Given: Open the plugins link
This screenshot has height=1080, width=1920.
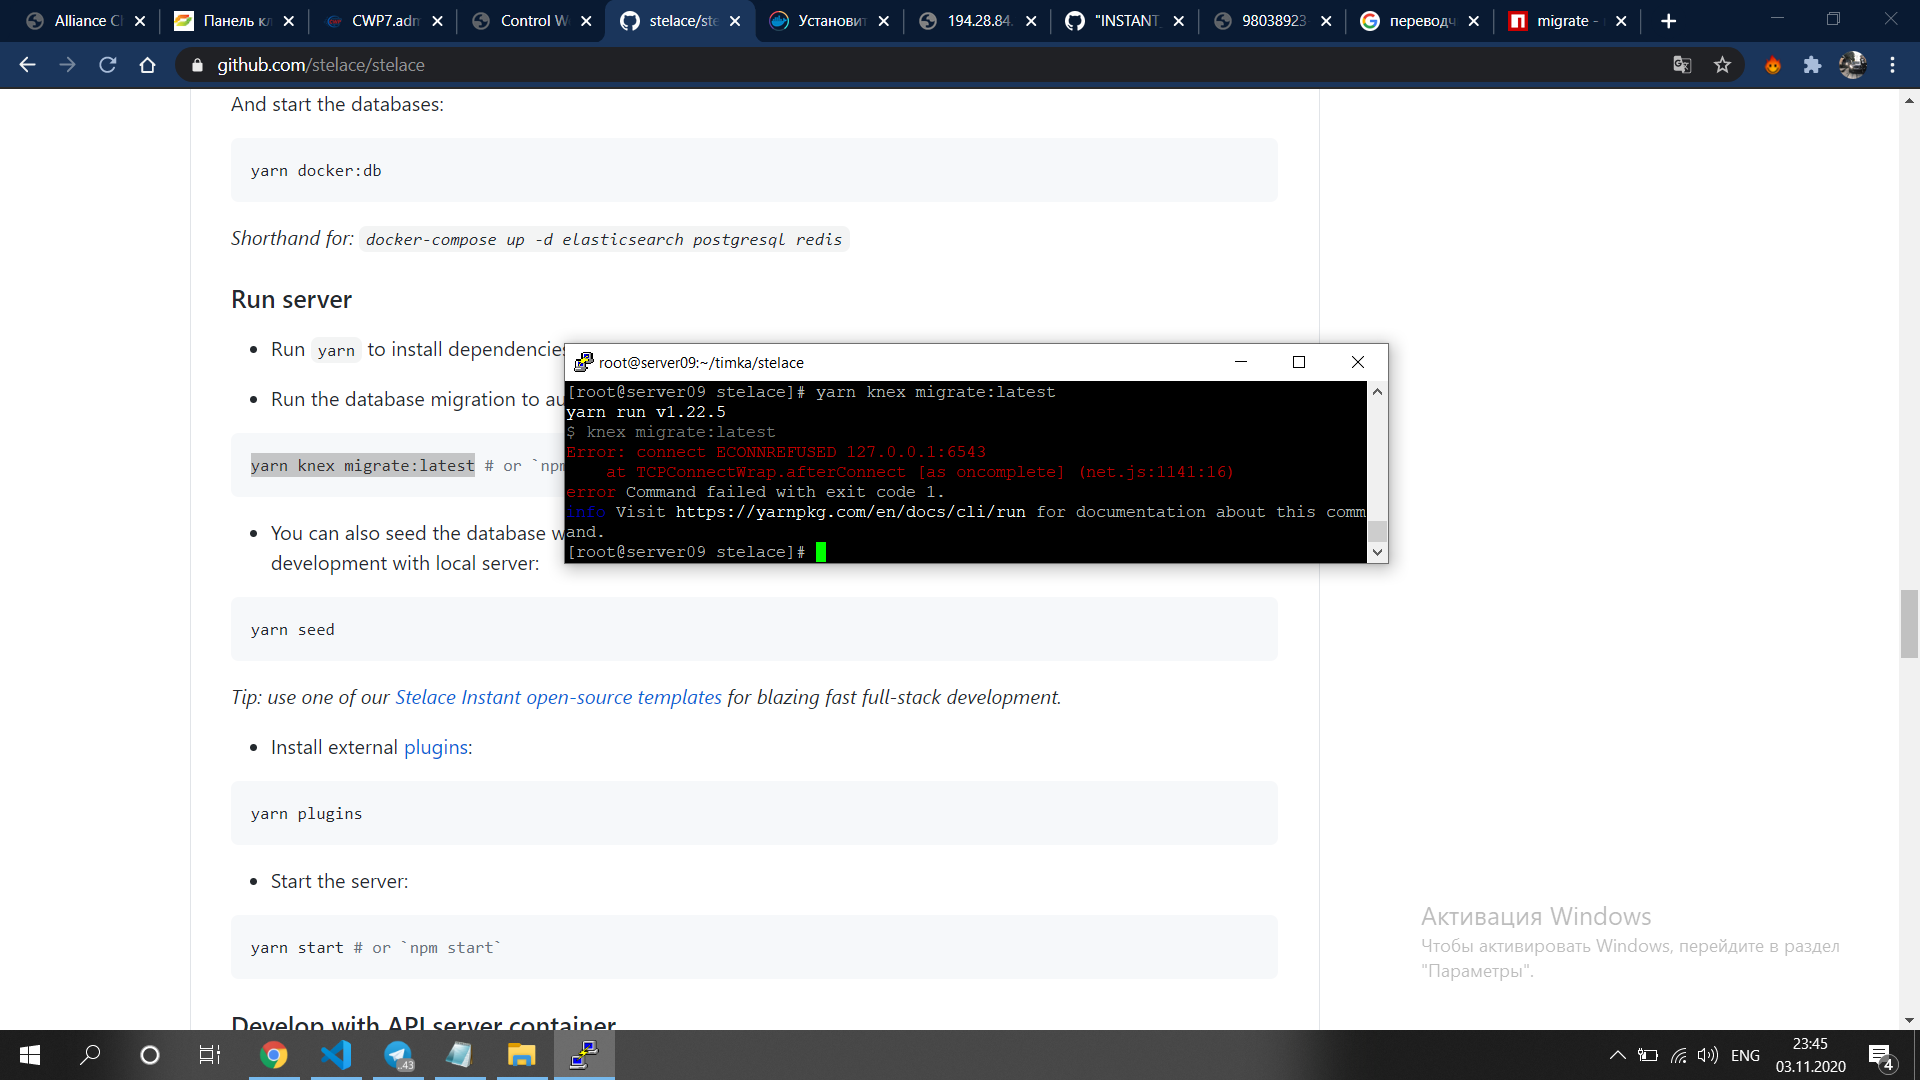Looking at the screenshot, I should (x=435, y=747).
